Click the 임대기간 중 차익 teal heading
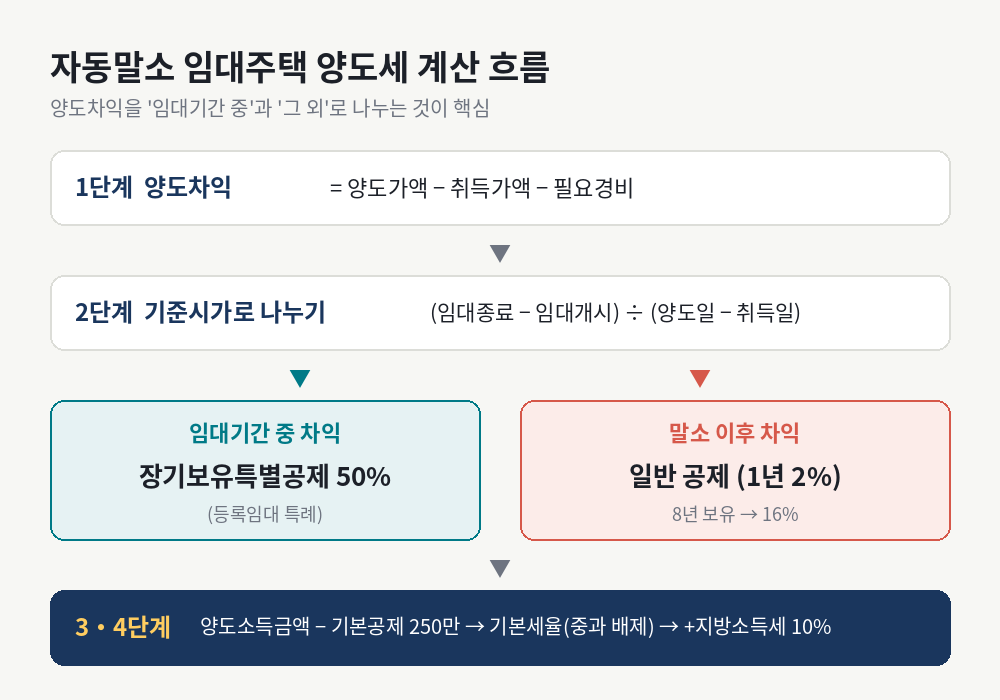 tap(265, 433)
